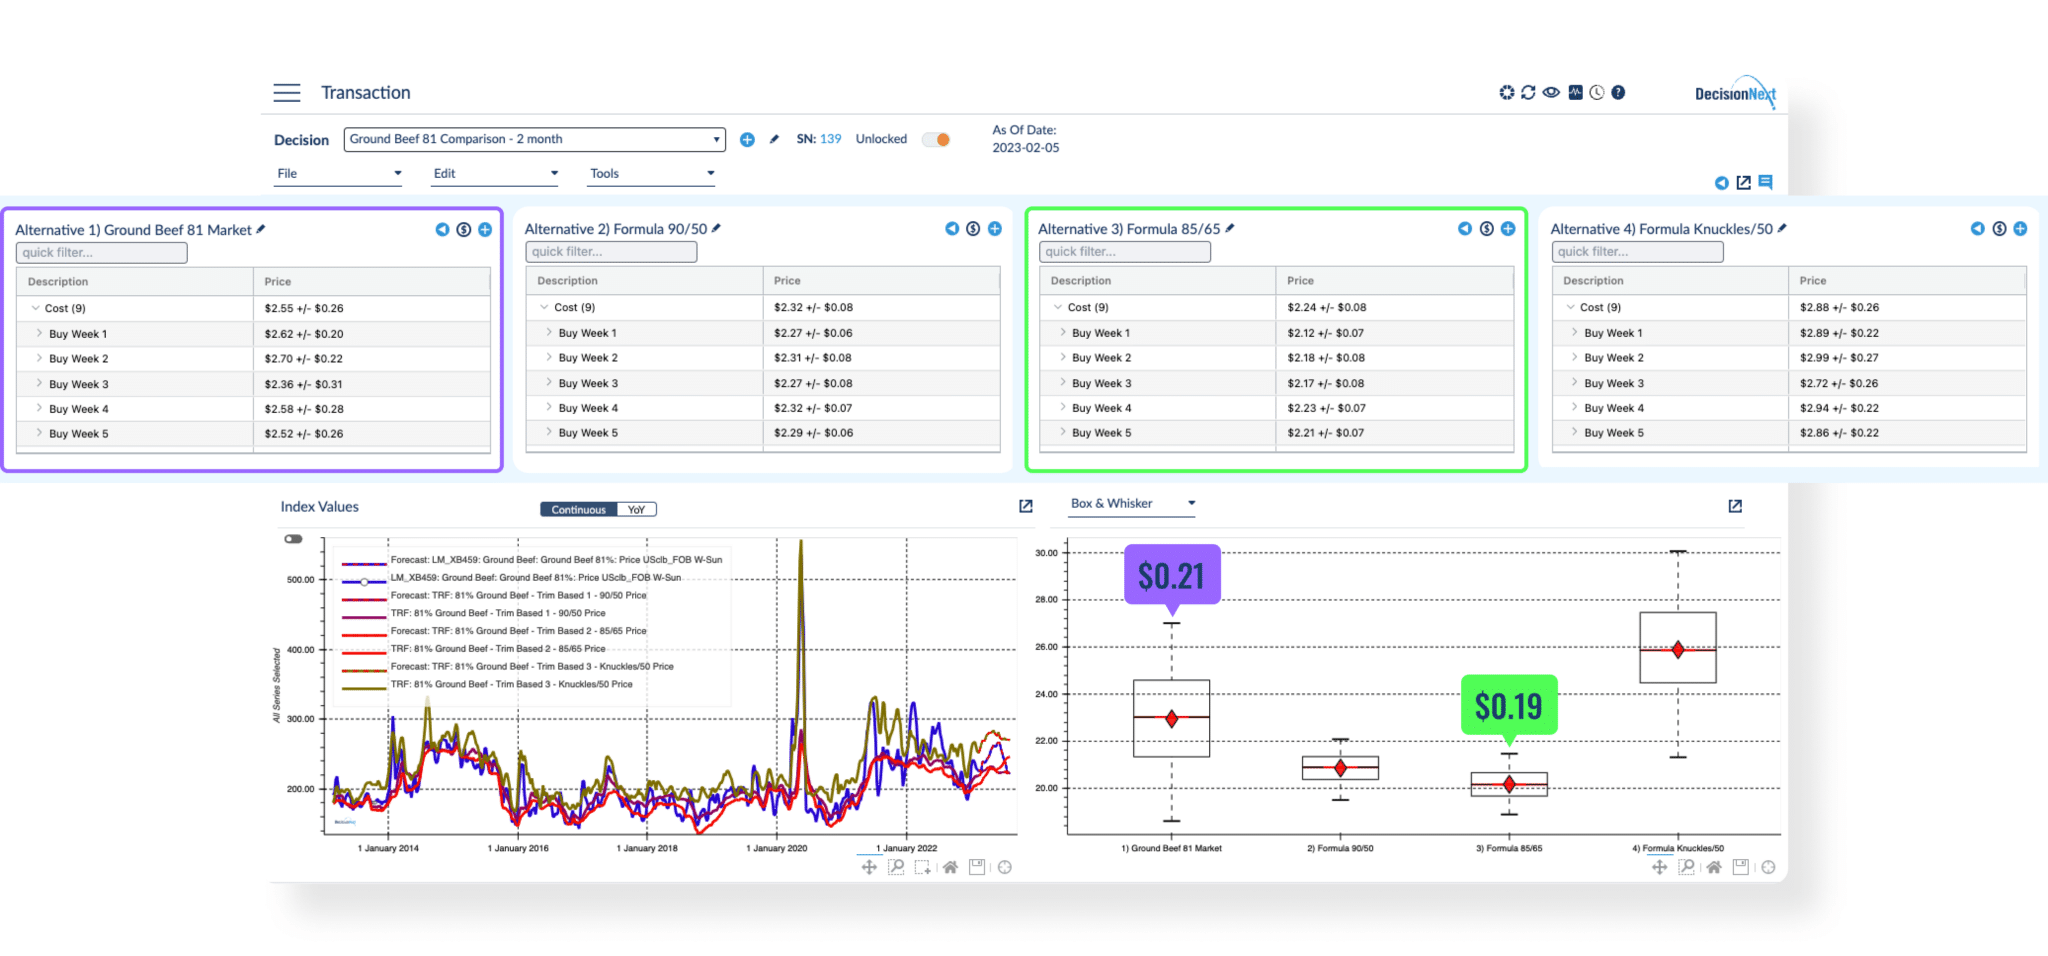Switch Index Values chart to YoY

[x=636, y=510]
